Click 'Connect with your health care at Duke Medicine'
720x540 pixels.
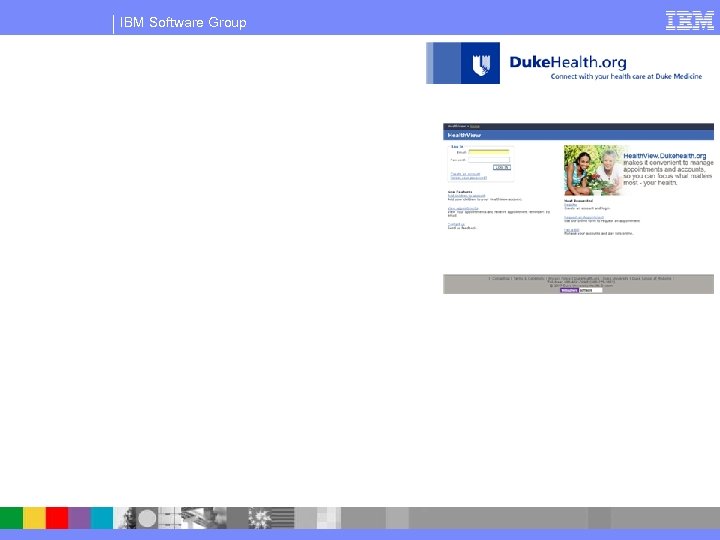pos(626,76)
